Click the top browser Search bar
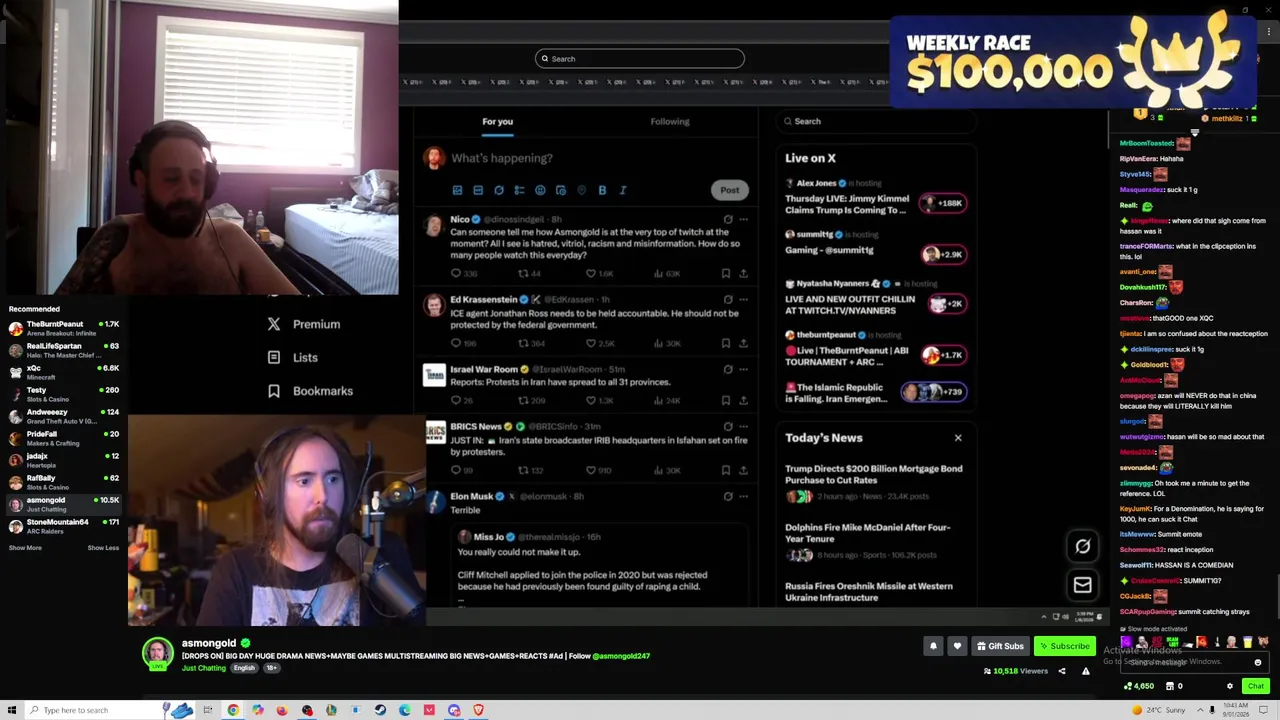This screenshot has height=720, width=1280. tap(640, 59)
